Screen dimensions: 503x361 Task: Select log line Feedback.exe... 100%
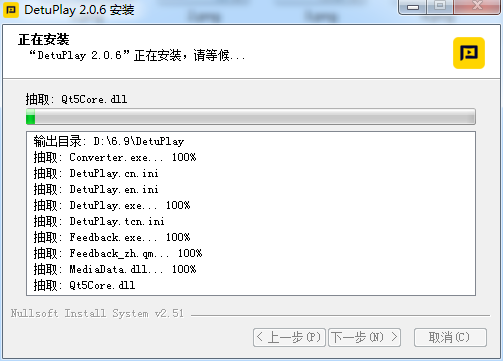(112, 237)
